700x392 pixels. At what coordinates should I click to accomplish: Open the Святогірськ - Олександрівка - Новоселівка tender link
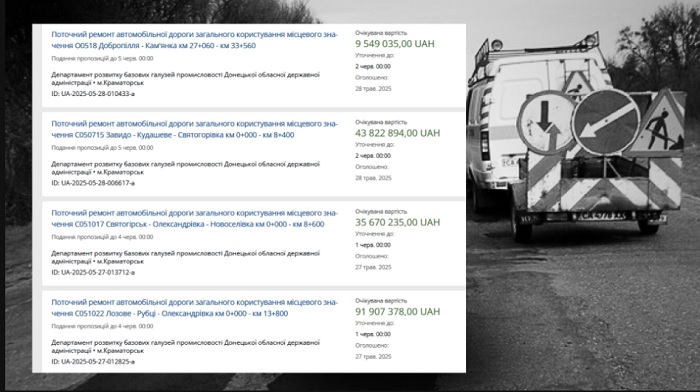(194, 218)
